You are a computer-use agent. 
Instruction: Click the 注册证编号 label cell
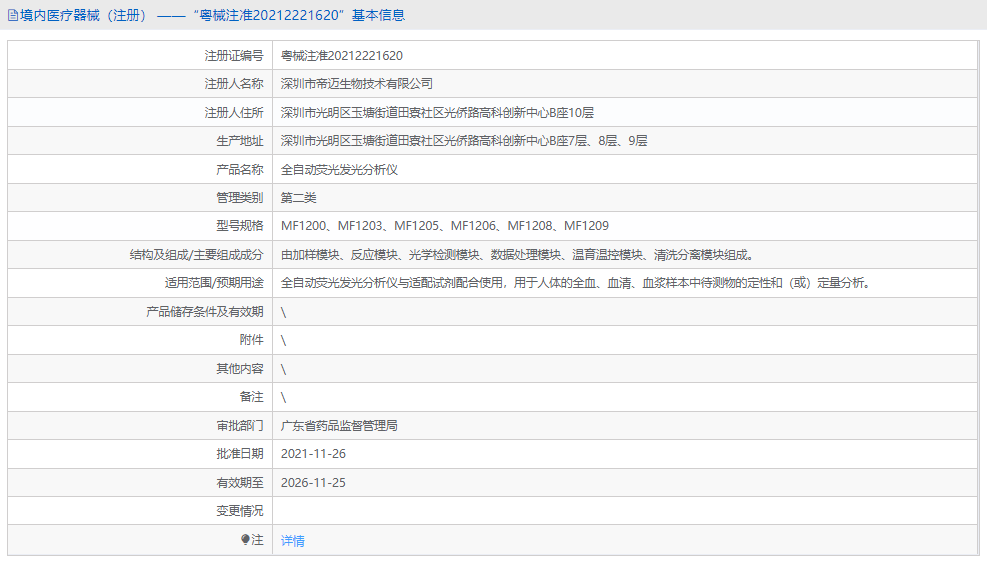(234, 55)
